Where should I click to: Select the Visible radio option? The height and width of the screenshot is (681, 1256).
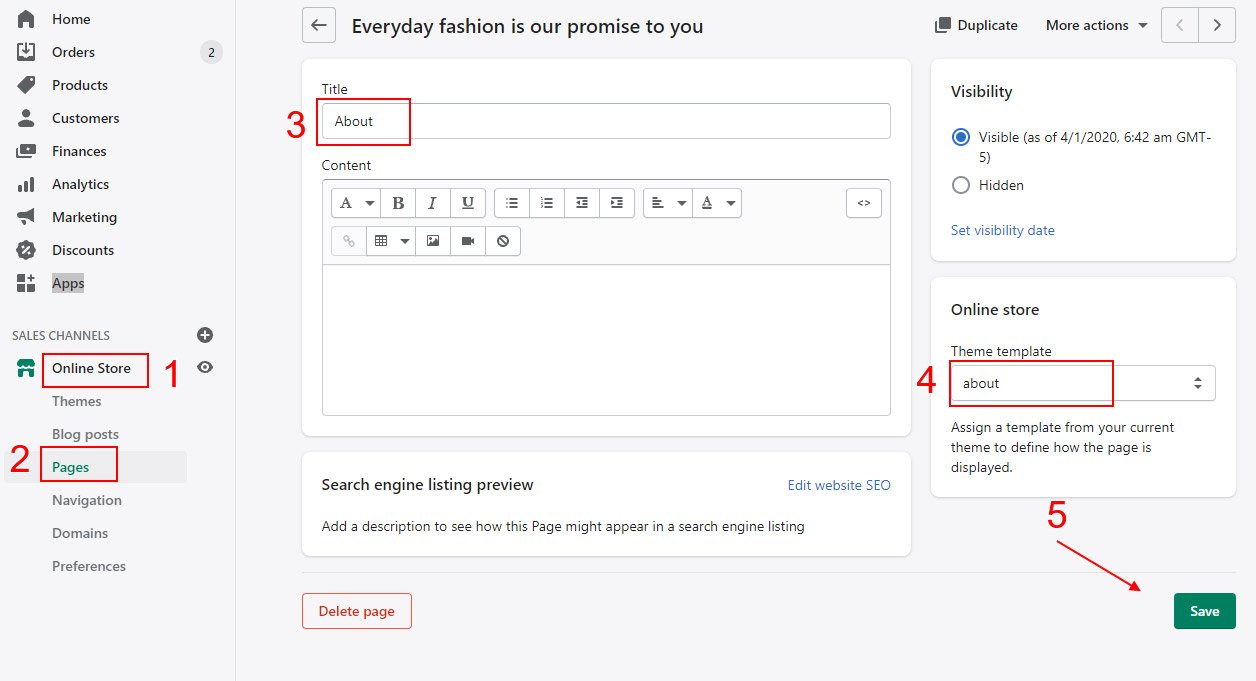pos(961,138)
